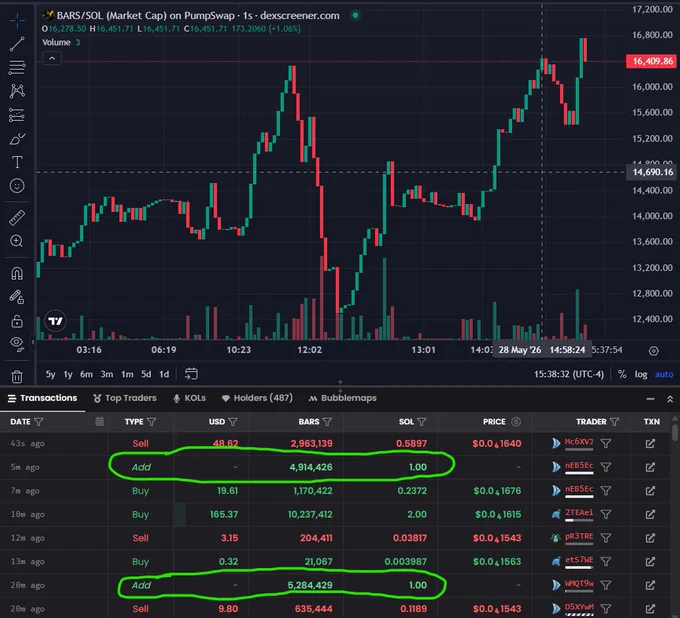Select the trend line drawing tool
This screenshot has height=618, width=680.
point(17,44)
